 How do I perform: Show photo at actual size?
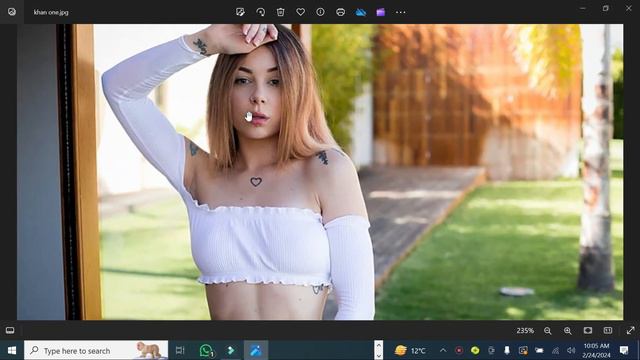(x=608, y=330)
